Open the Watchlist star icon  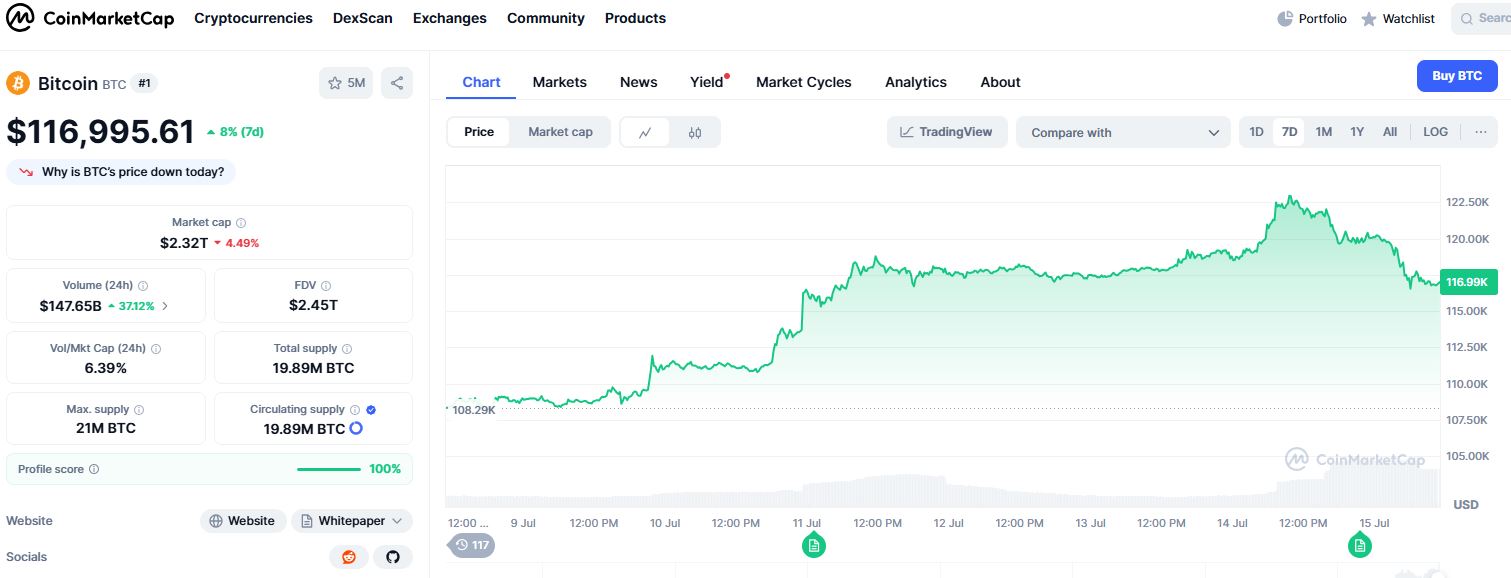click(1369, 19)
